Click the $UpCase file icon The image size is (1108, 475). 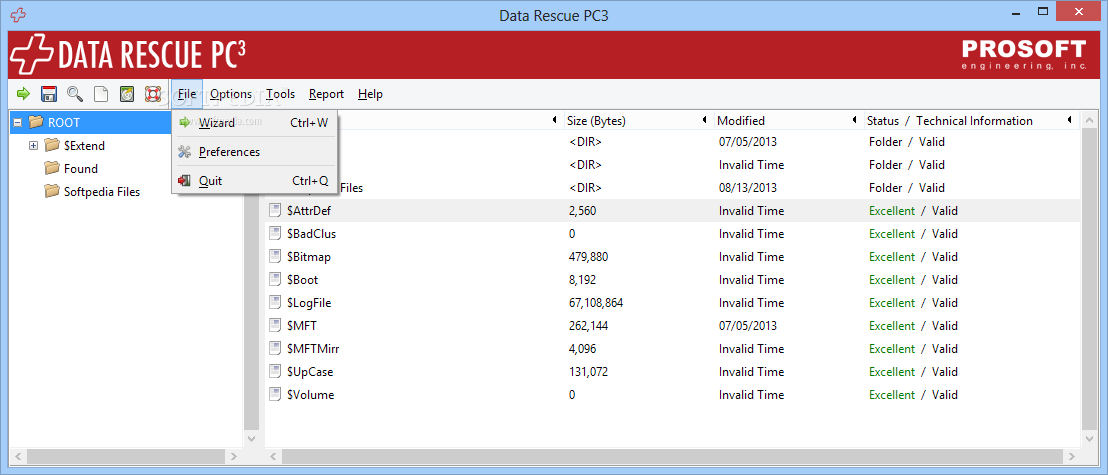pos(275,371)
